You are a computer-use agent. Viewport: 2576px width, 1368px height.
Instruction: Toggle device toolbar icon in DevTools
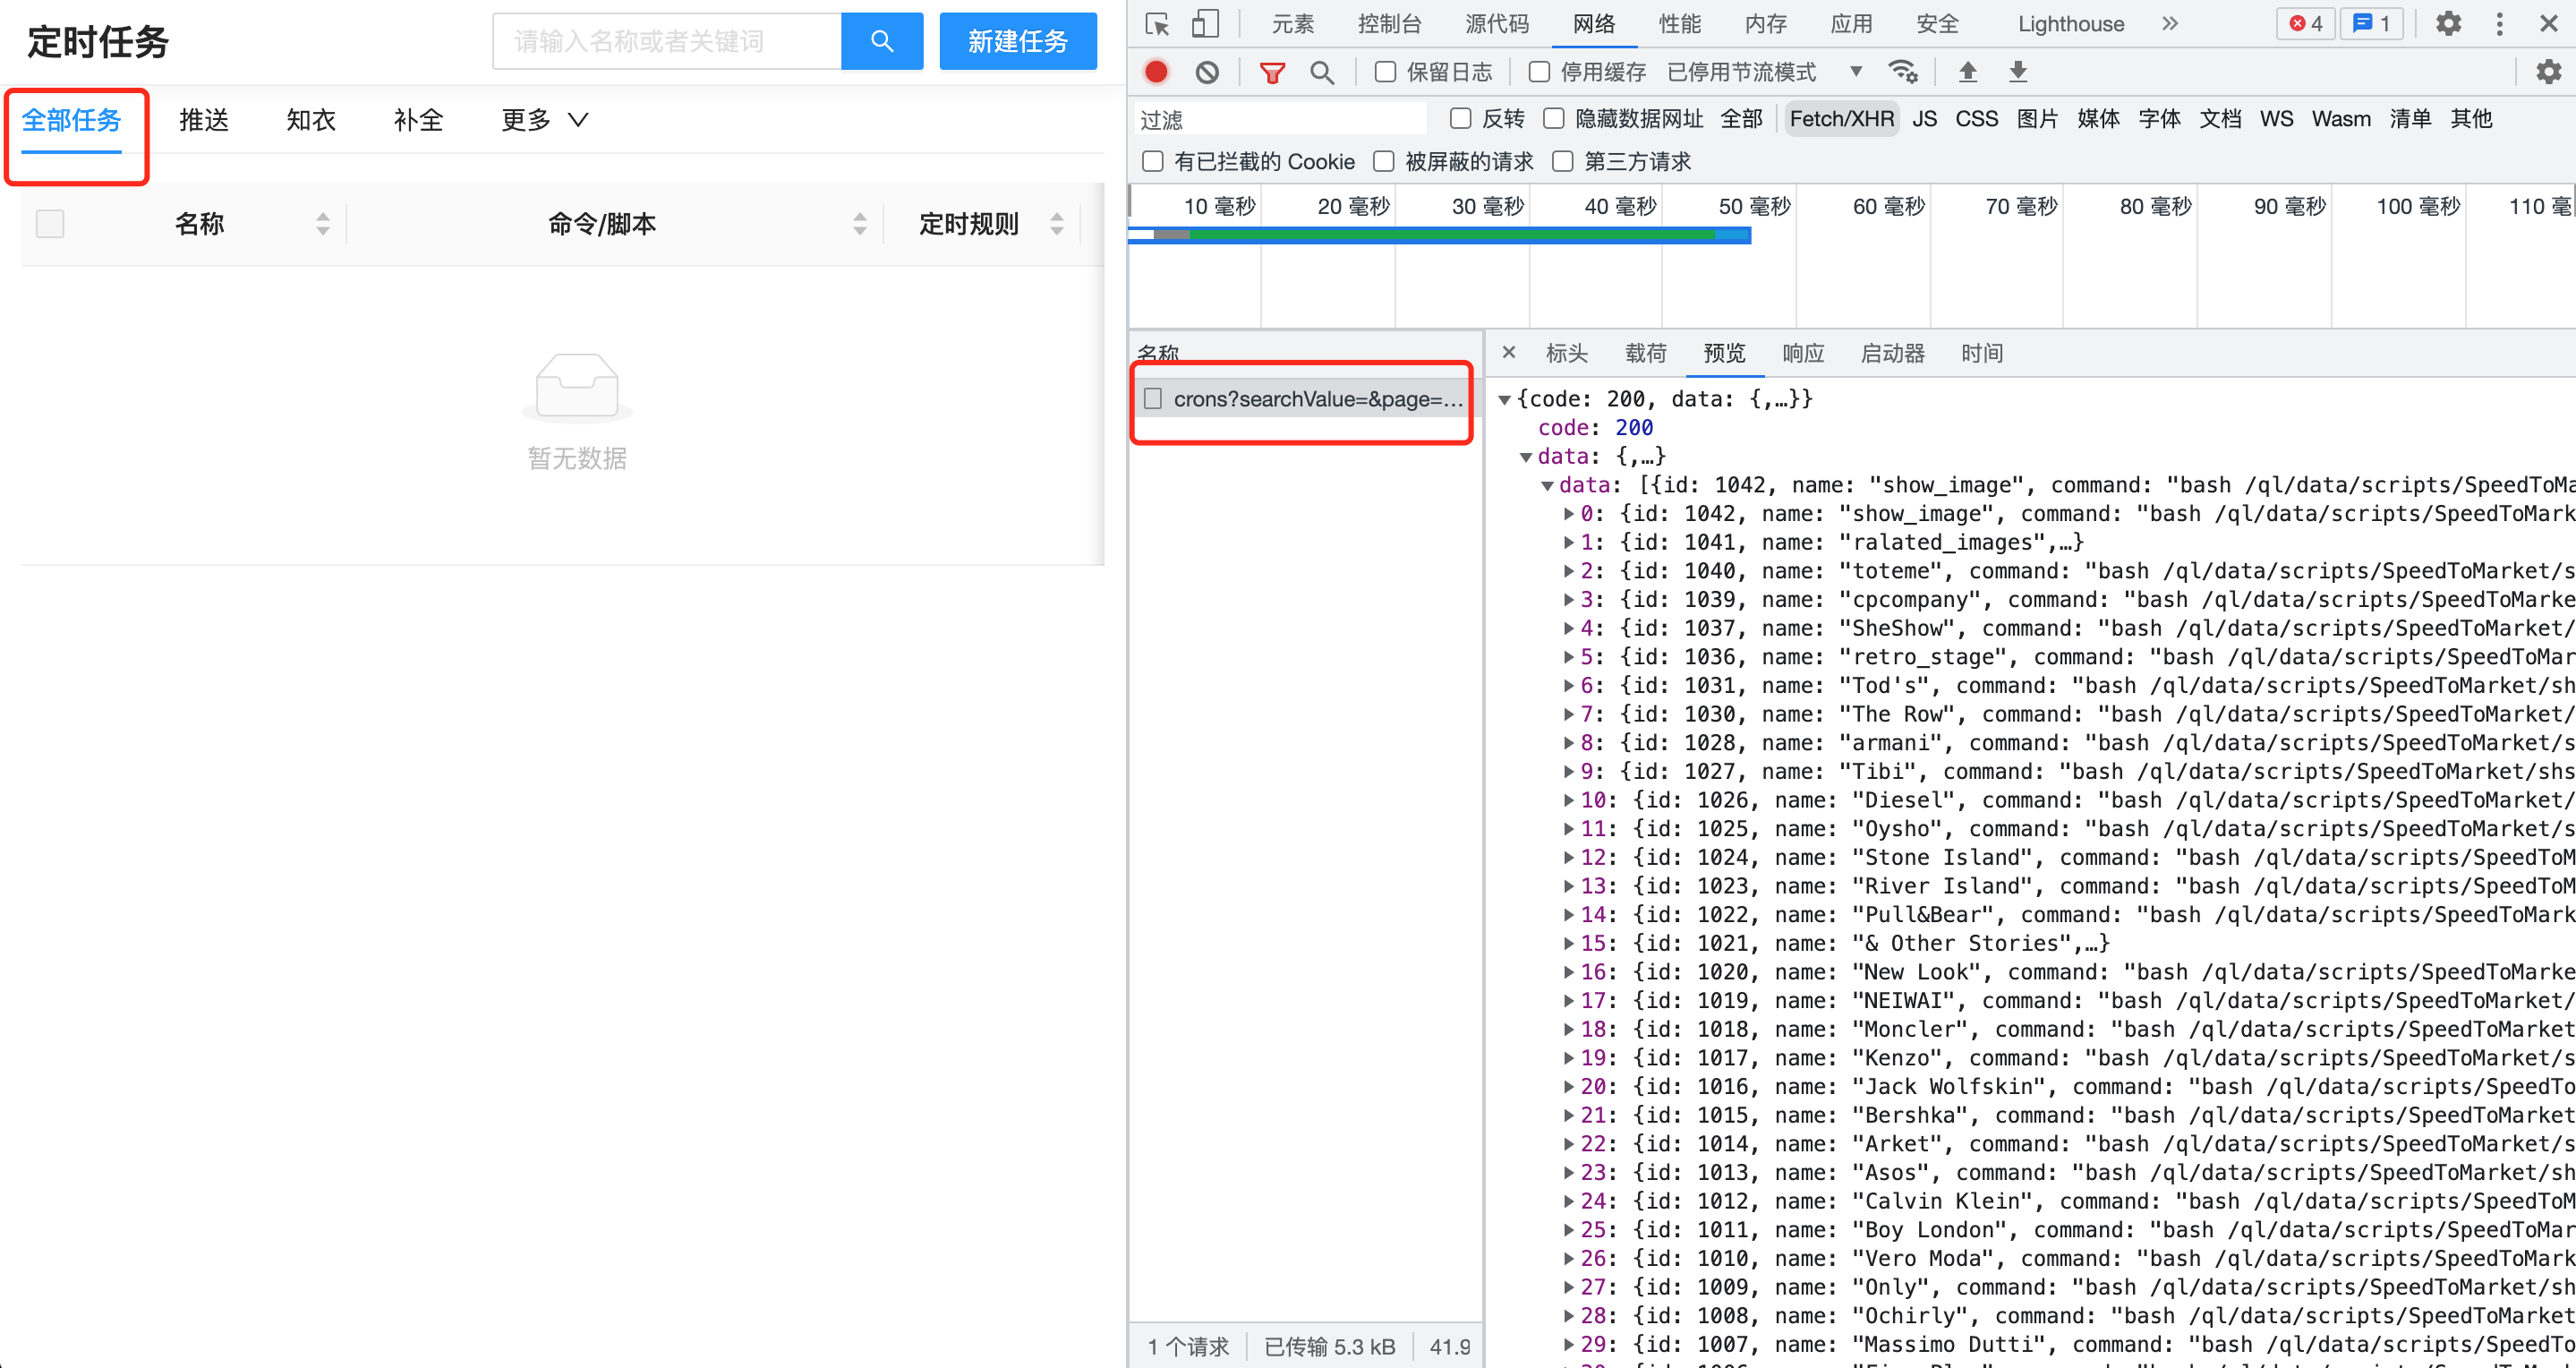(1206, 24)
